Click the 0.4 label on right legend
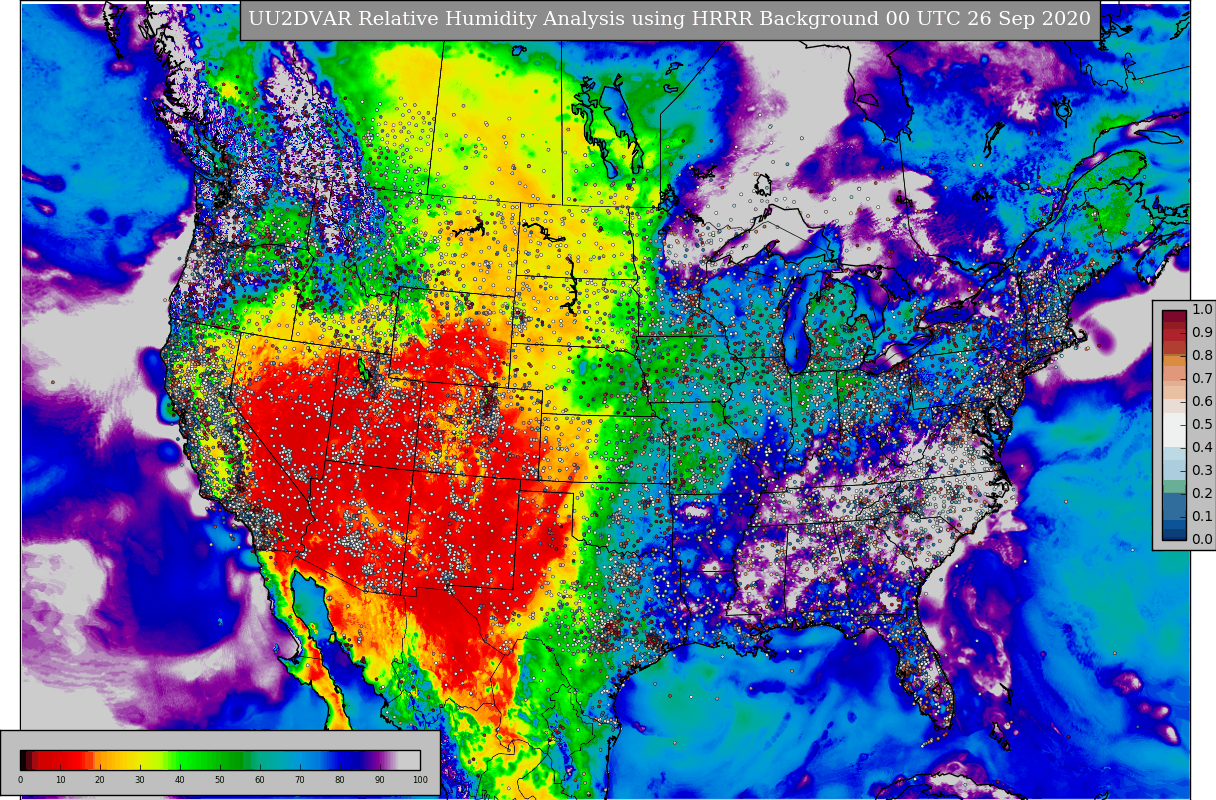Image resolution: width=1216 pixels, height=800 pixels. click(1202, 448)
